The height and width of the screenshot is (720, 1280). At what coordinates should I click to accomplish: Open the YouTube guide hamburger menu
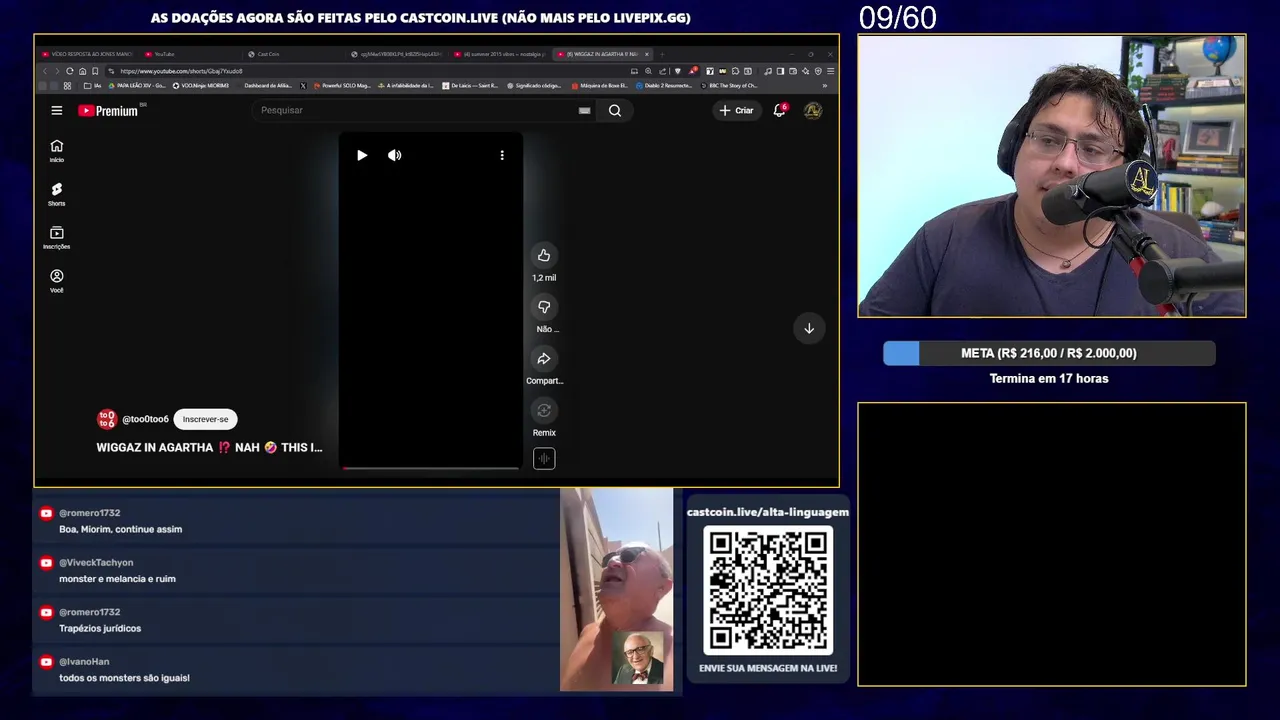pyautogui.click(x=57, y=110)
